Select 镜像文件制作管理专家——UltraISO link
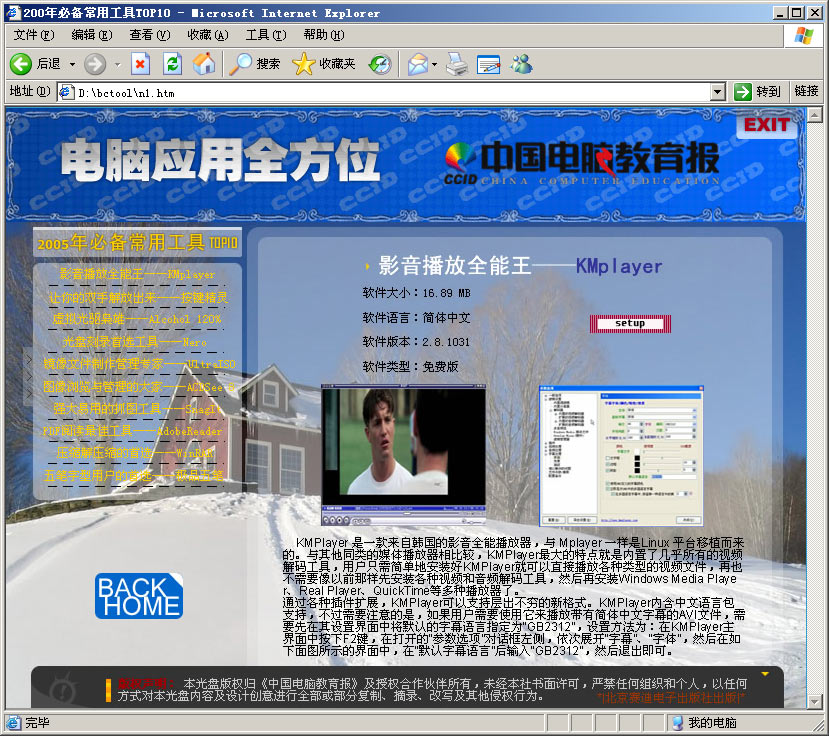 pos(139,364)
